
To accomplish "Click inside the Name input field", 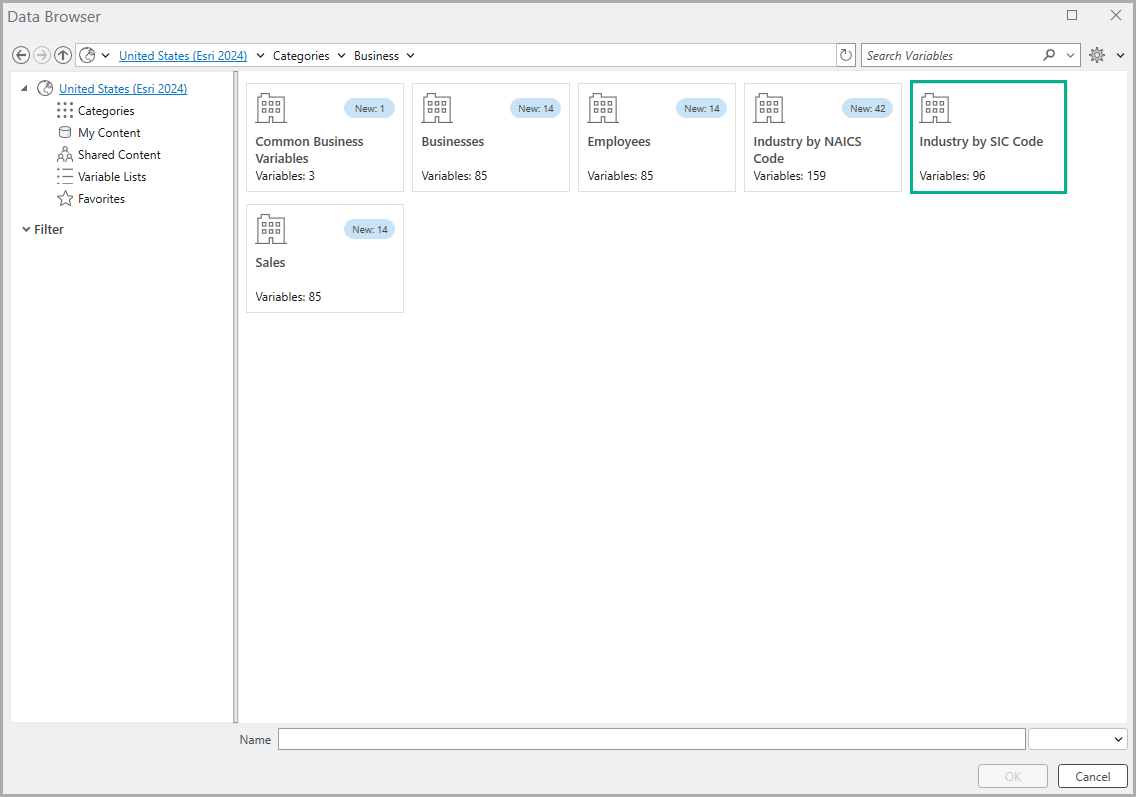I will coord(650,738).
